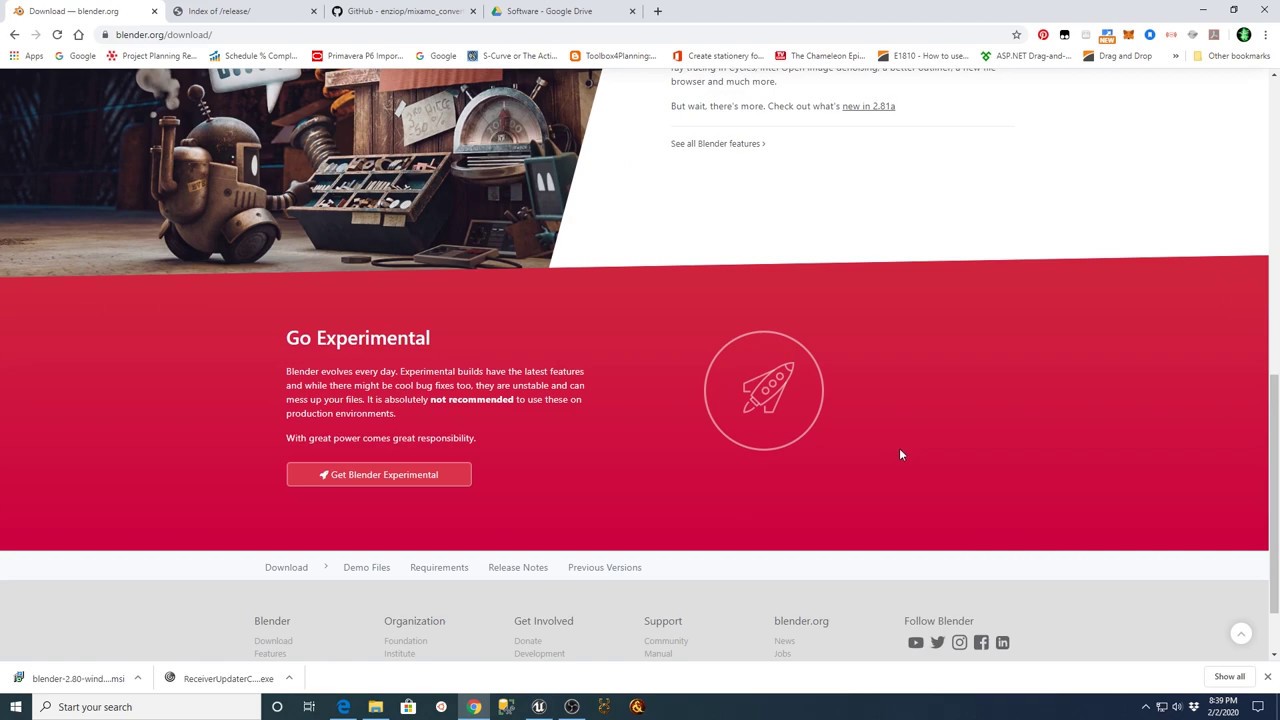
Task: Click Show all downloads button
Action: (x=1229, y=677)
